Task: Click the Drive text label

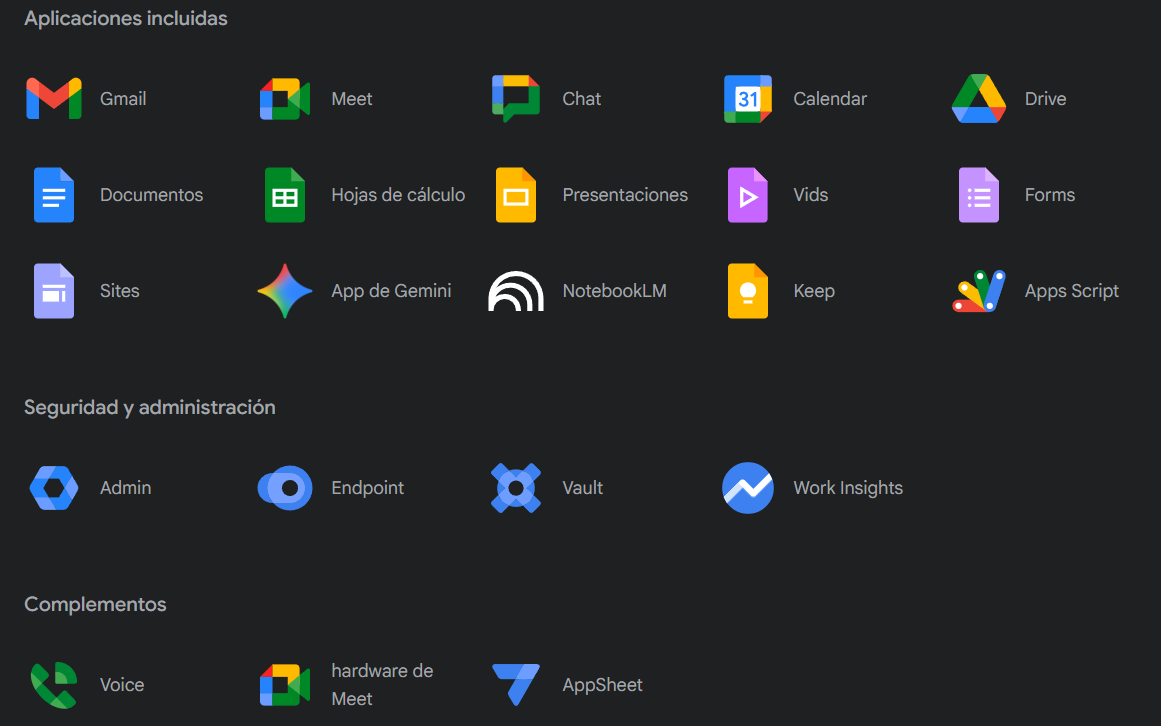Action: [1045, 98]
